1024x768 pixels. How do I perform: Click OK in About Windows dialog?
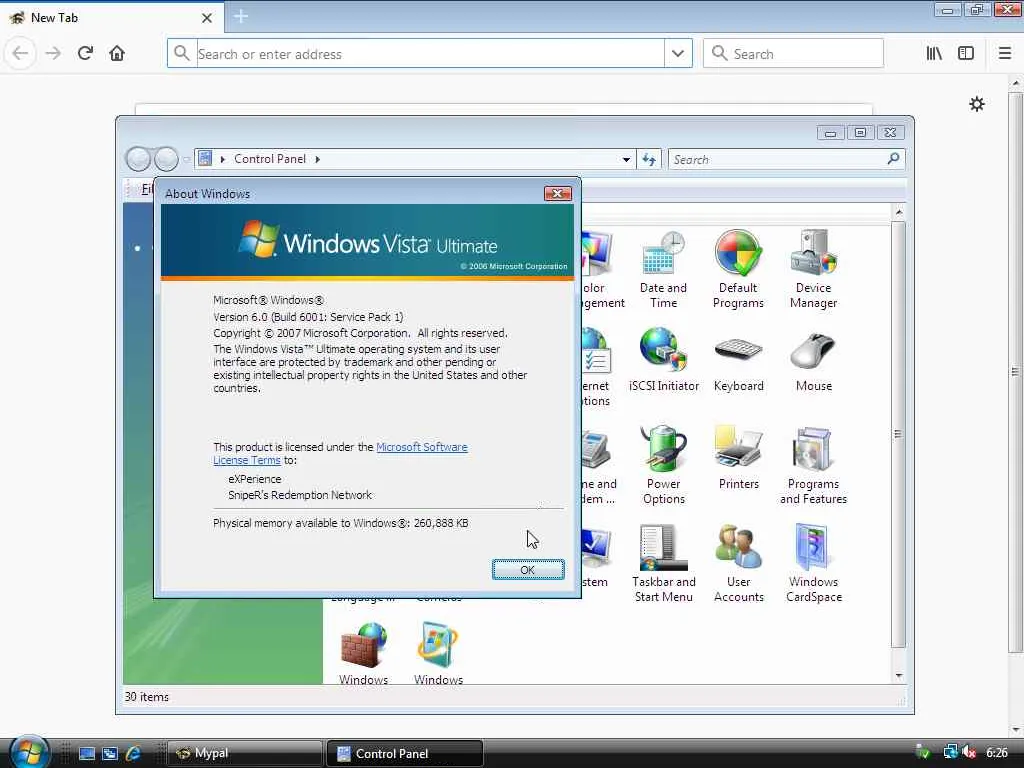tap(528, 569)
